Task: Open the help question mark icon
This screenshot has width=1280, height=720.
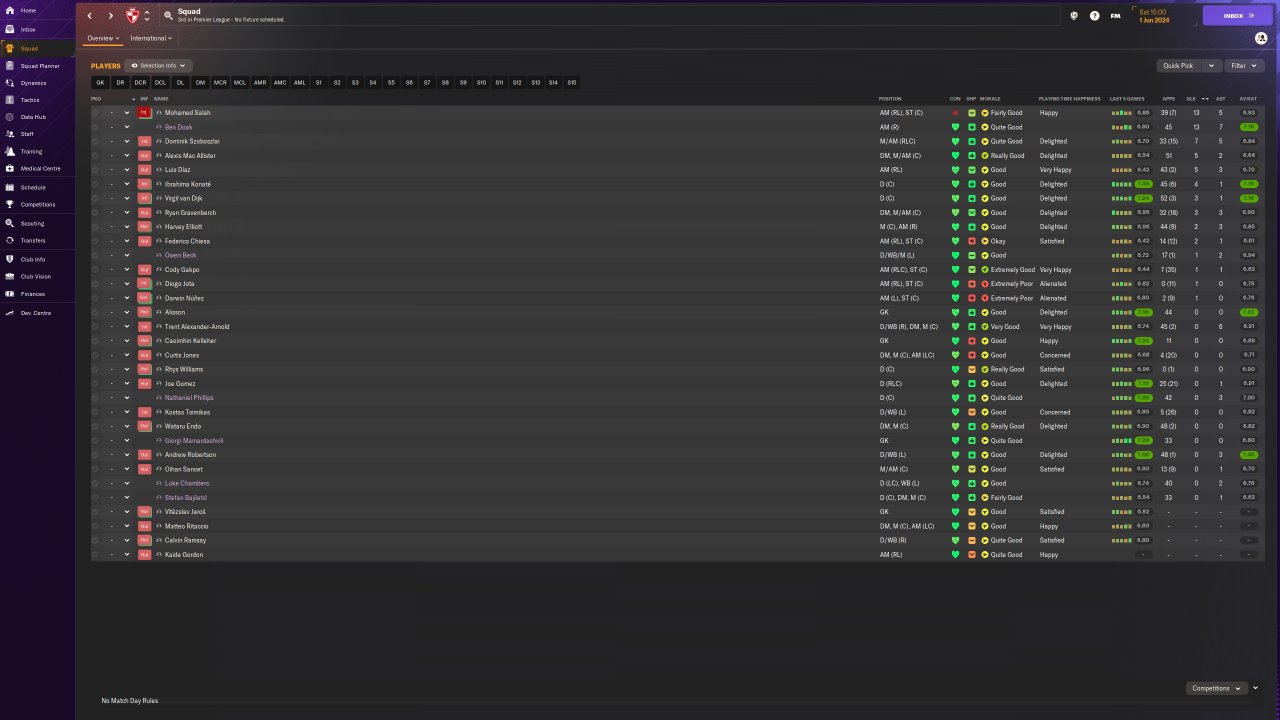Action: coord(1095,16)
